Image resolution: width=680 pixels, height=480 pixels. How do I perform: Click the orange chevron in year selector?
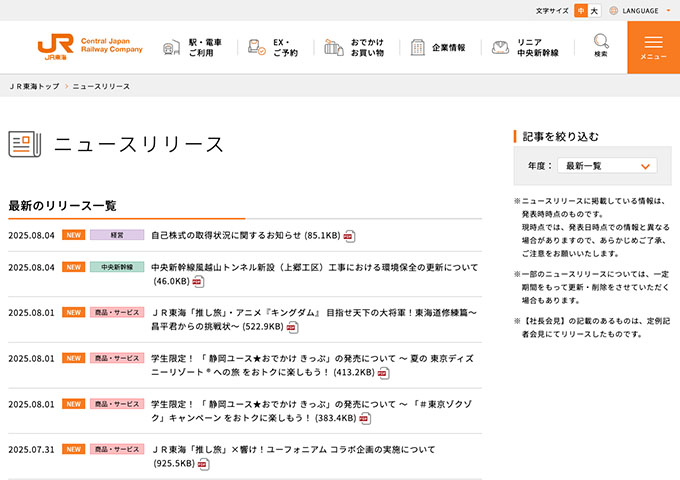645,166
